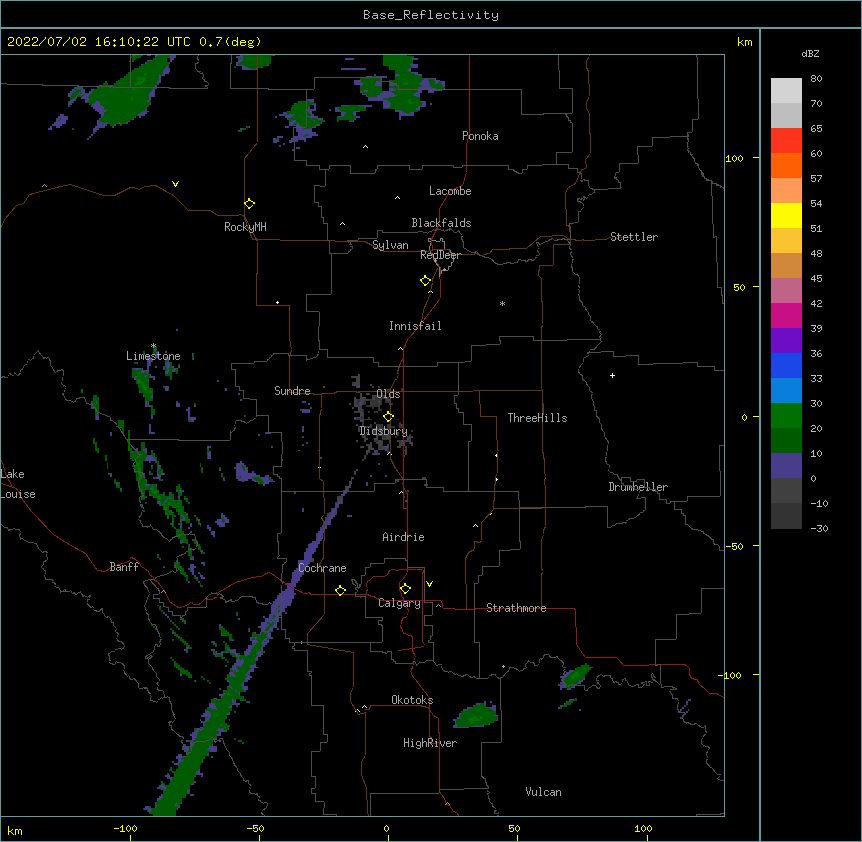The width and height of the screenshot is (862, 842).
Task: Click the Ponoka city label
Action: pos(480,136)
